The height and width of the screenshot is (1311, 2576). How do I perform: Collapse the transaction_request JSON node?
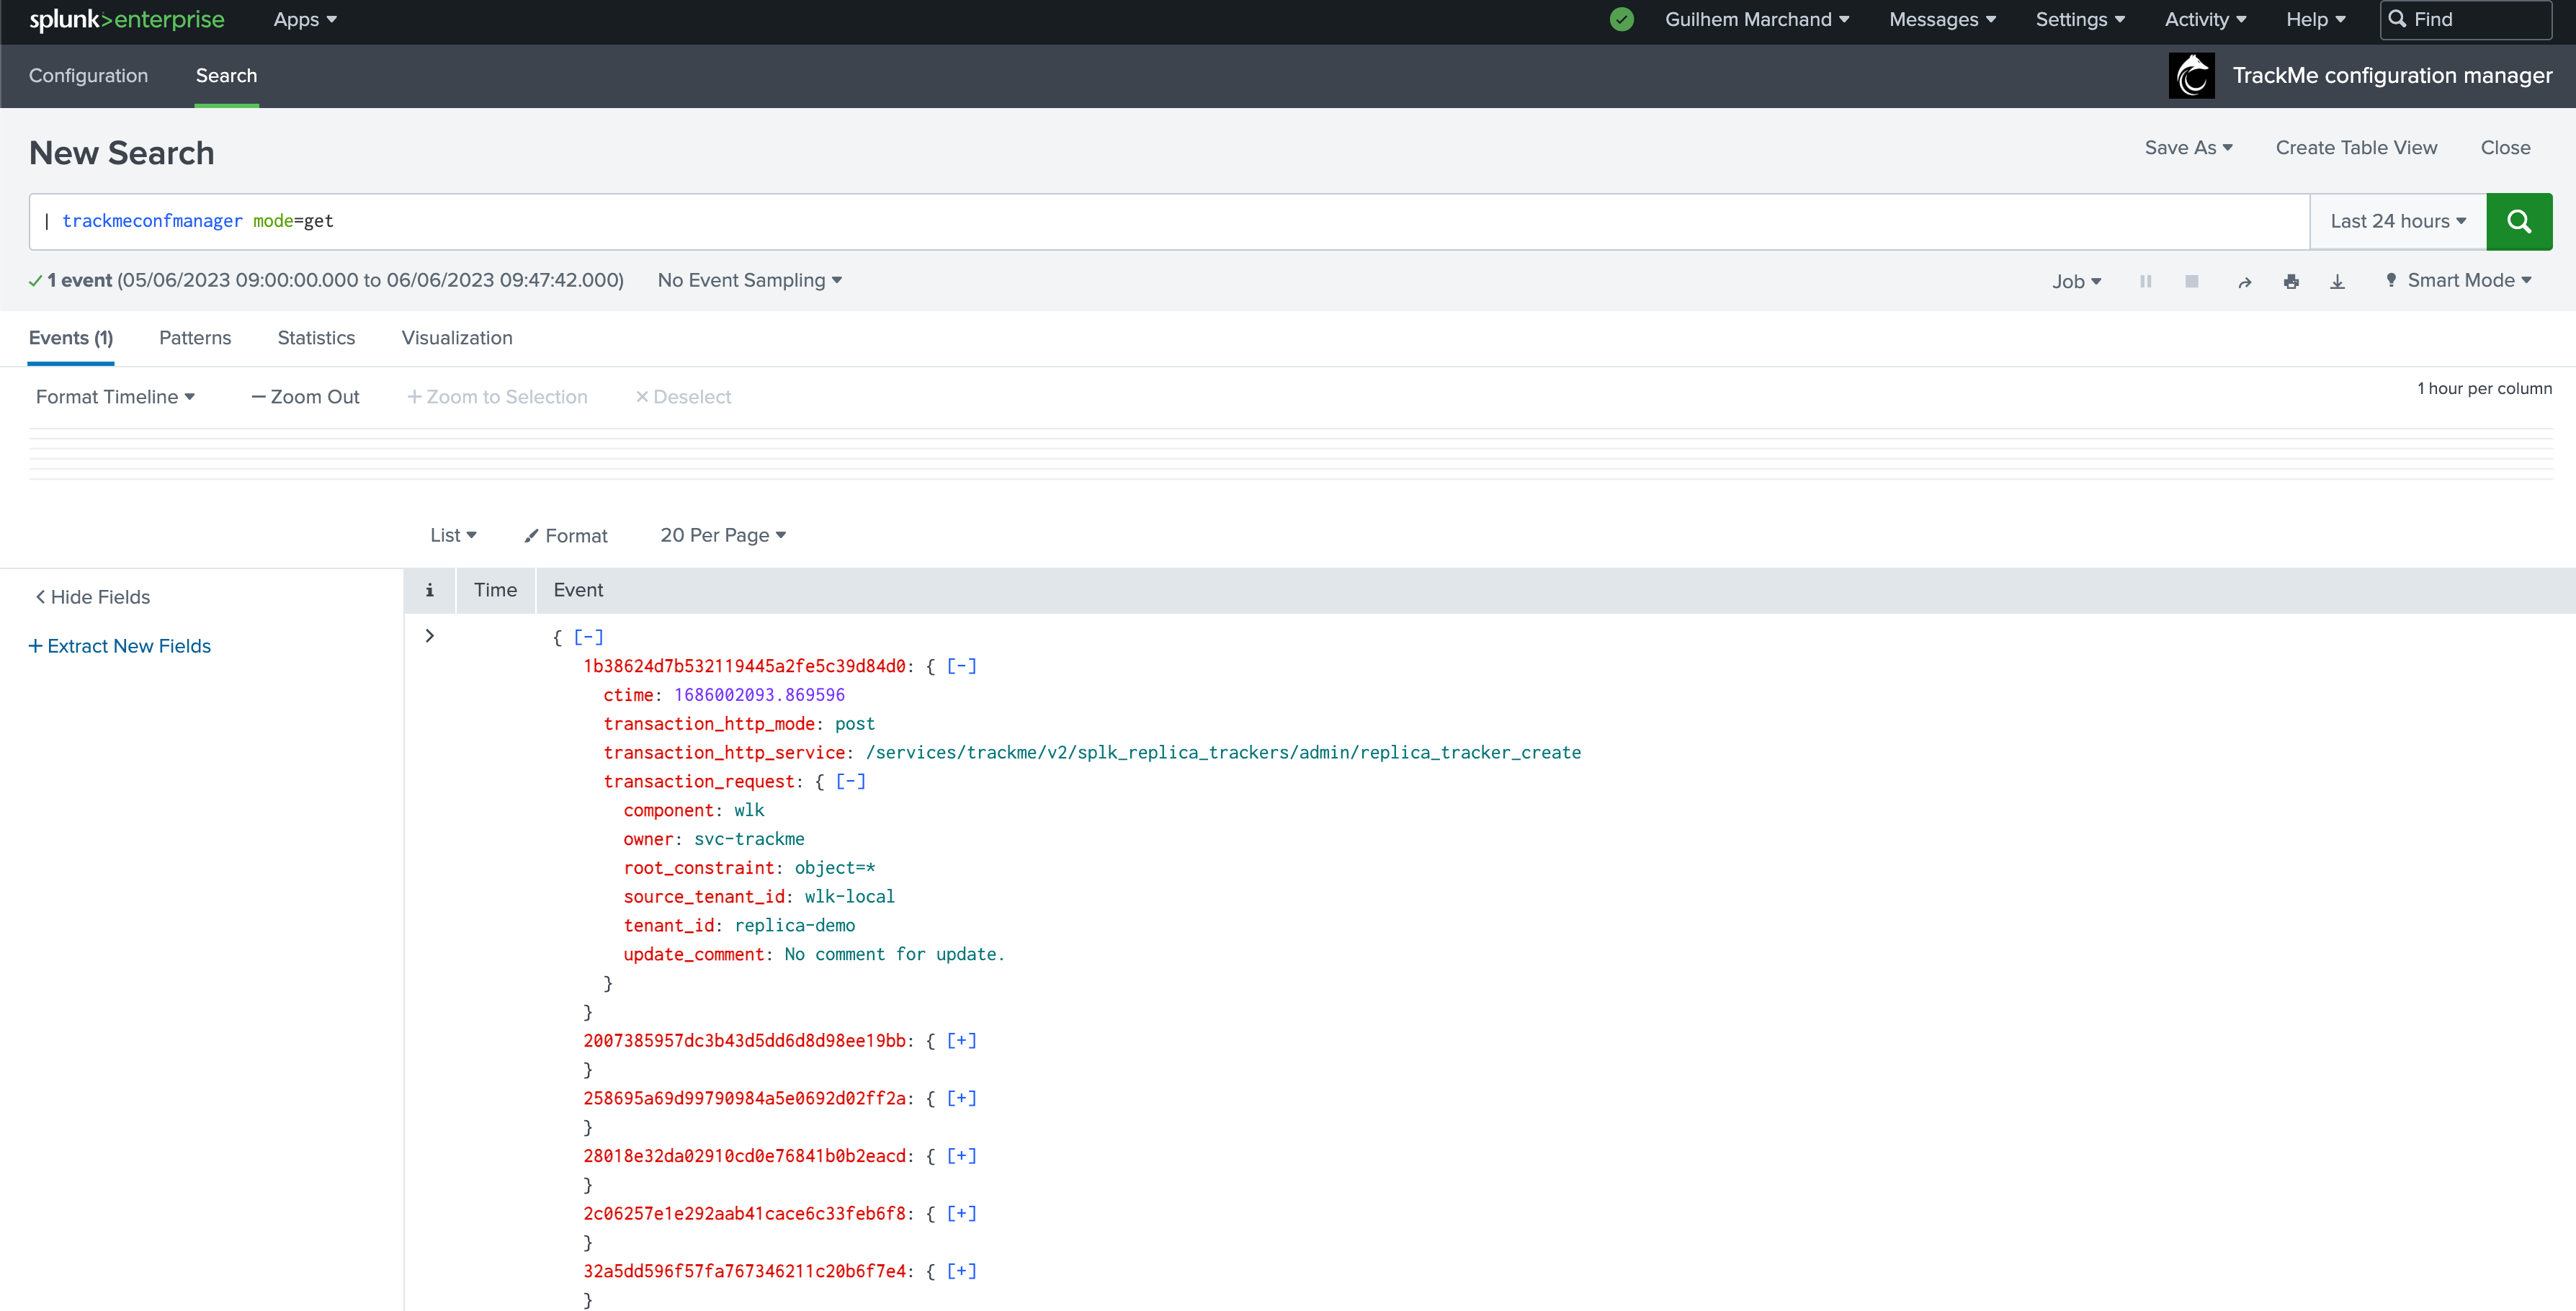point(850,781)
